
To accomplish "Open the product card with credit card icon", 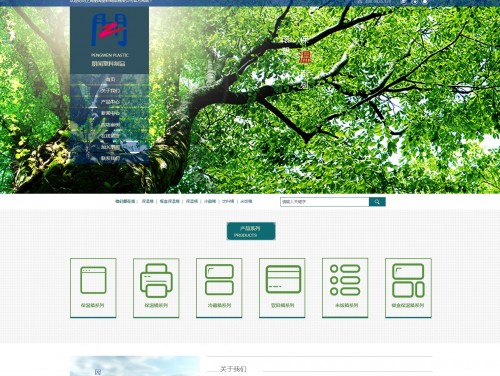I will tap(282, 288).
